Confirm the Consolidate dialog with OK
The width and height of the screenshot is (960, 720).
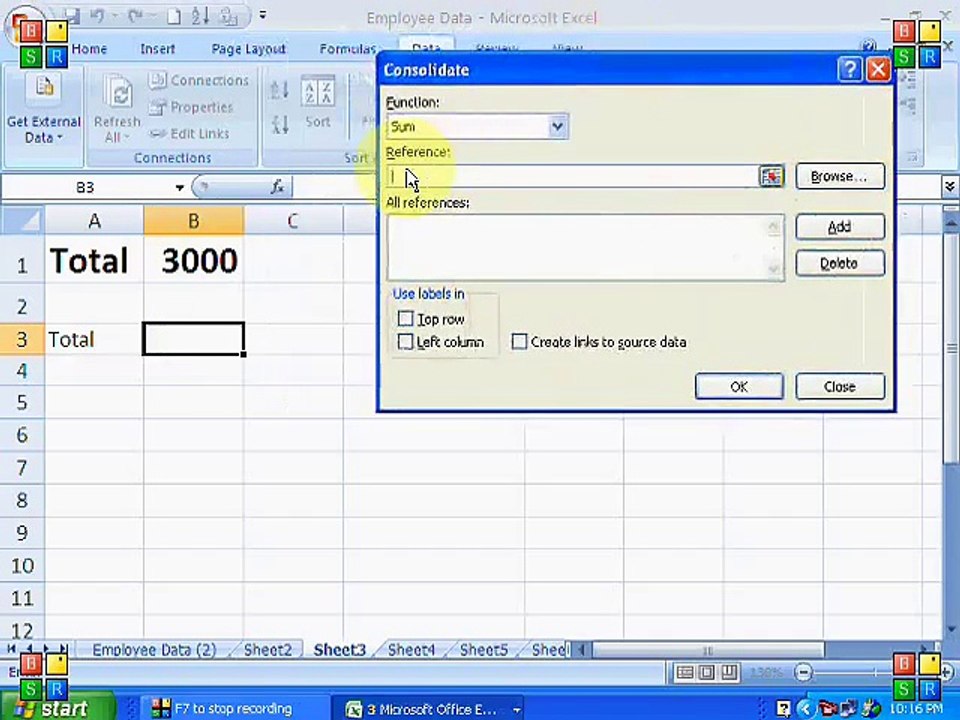coord(739,386)
